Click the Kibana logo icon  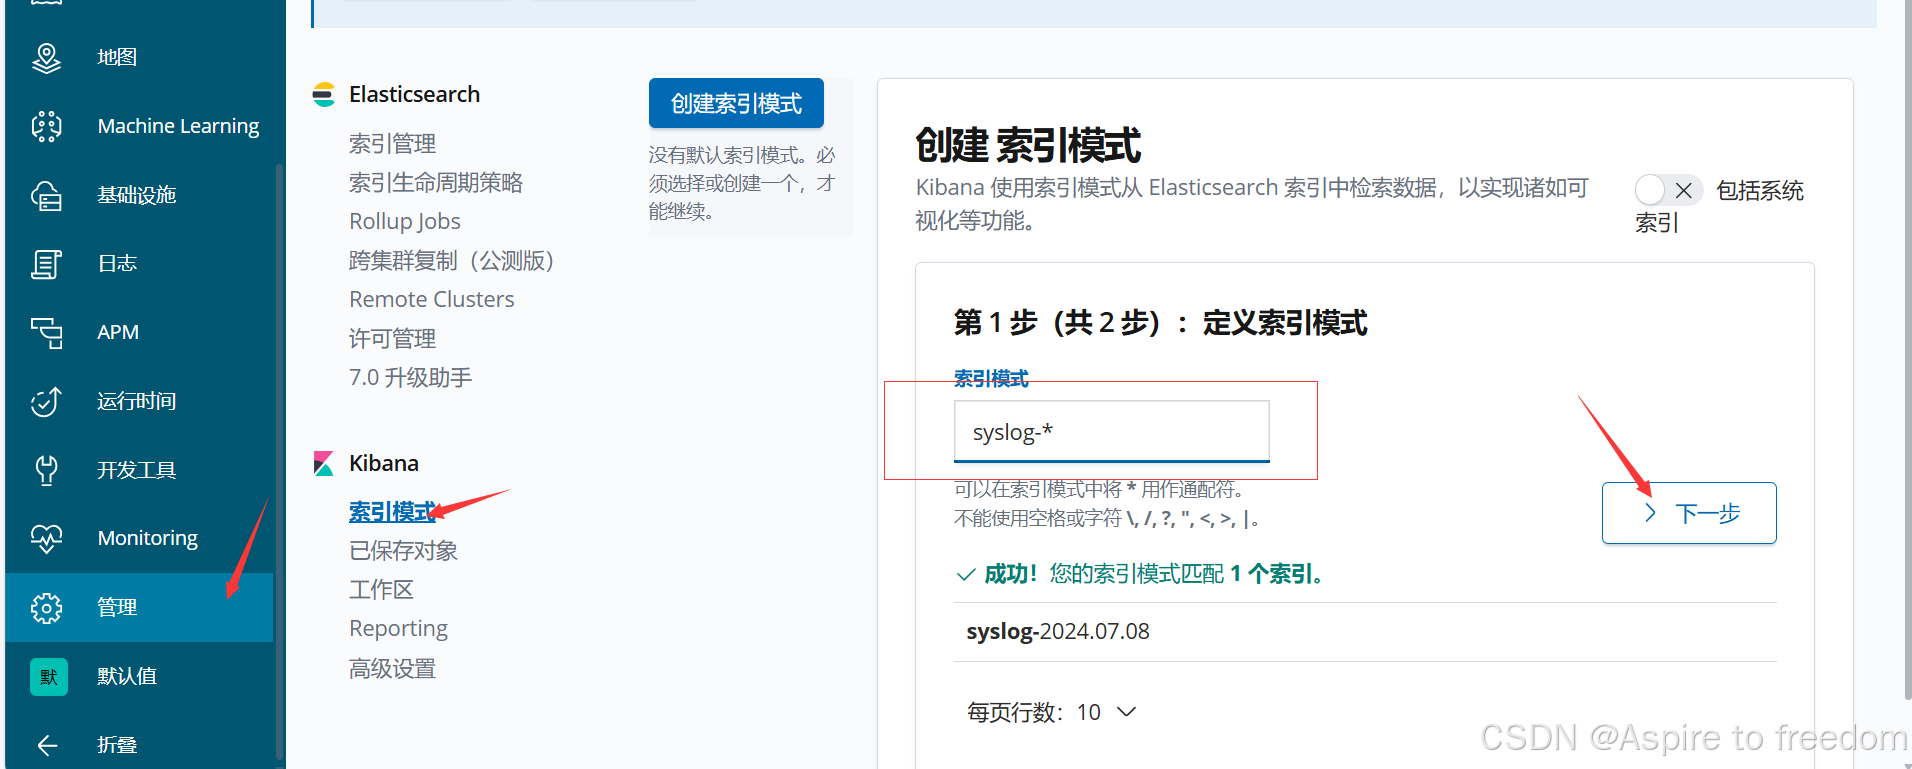[x=323, y=463]
